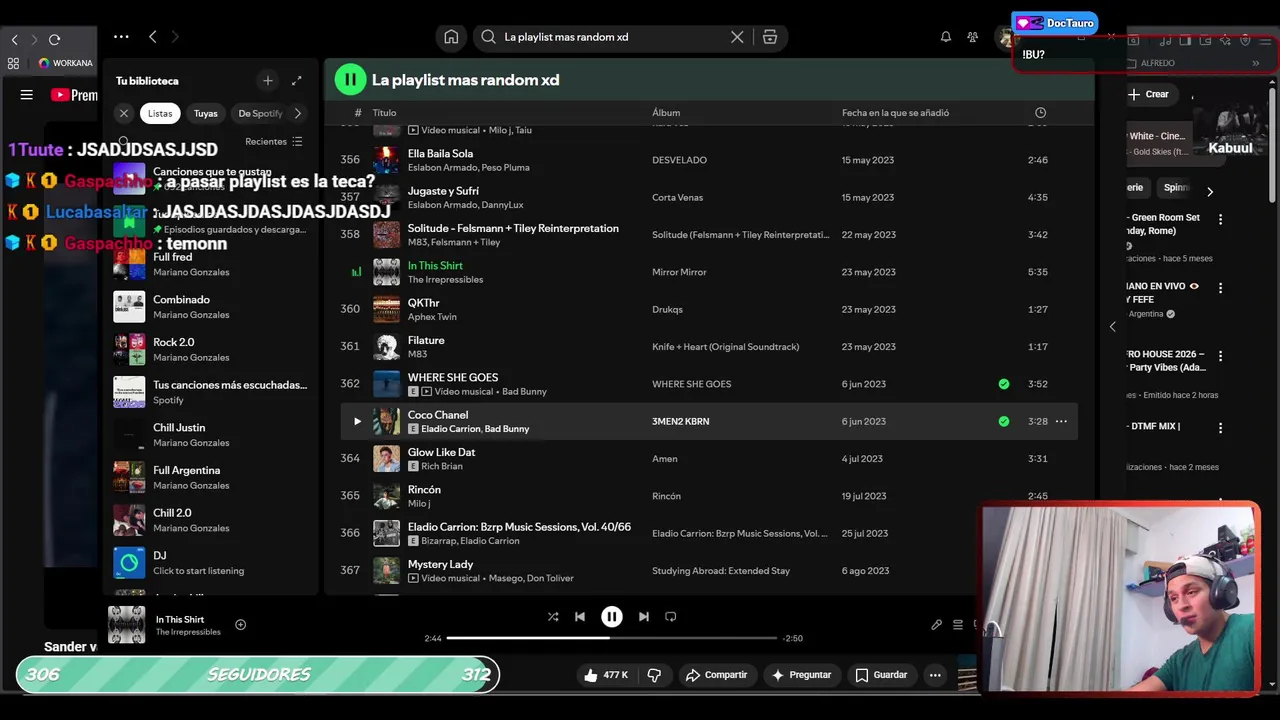This screenshot has width=1280, height=720.
Task: Open friend activity icon in Spotify header
Action: click(x=972, y=37)
